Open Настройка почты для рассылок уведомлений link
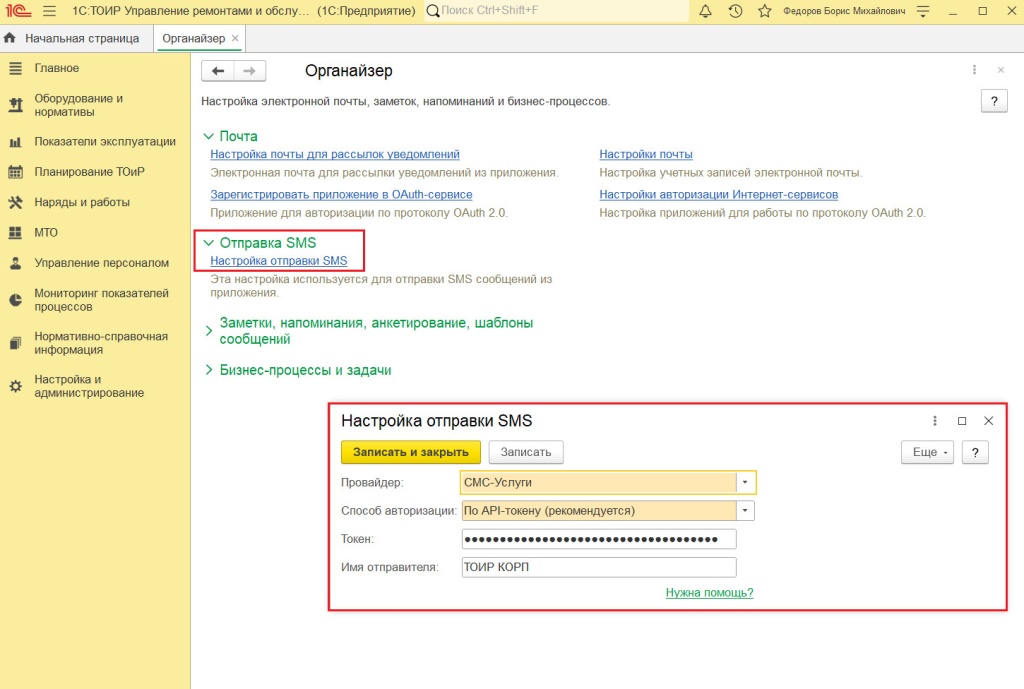 point(335,154)
